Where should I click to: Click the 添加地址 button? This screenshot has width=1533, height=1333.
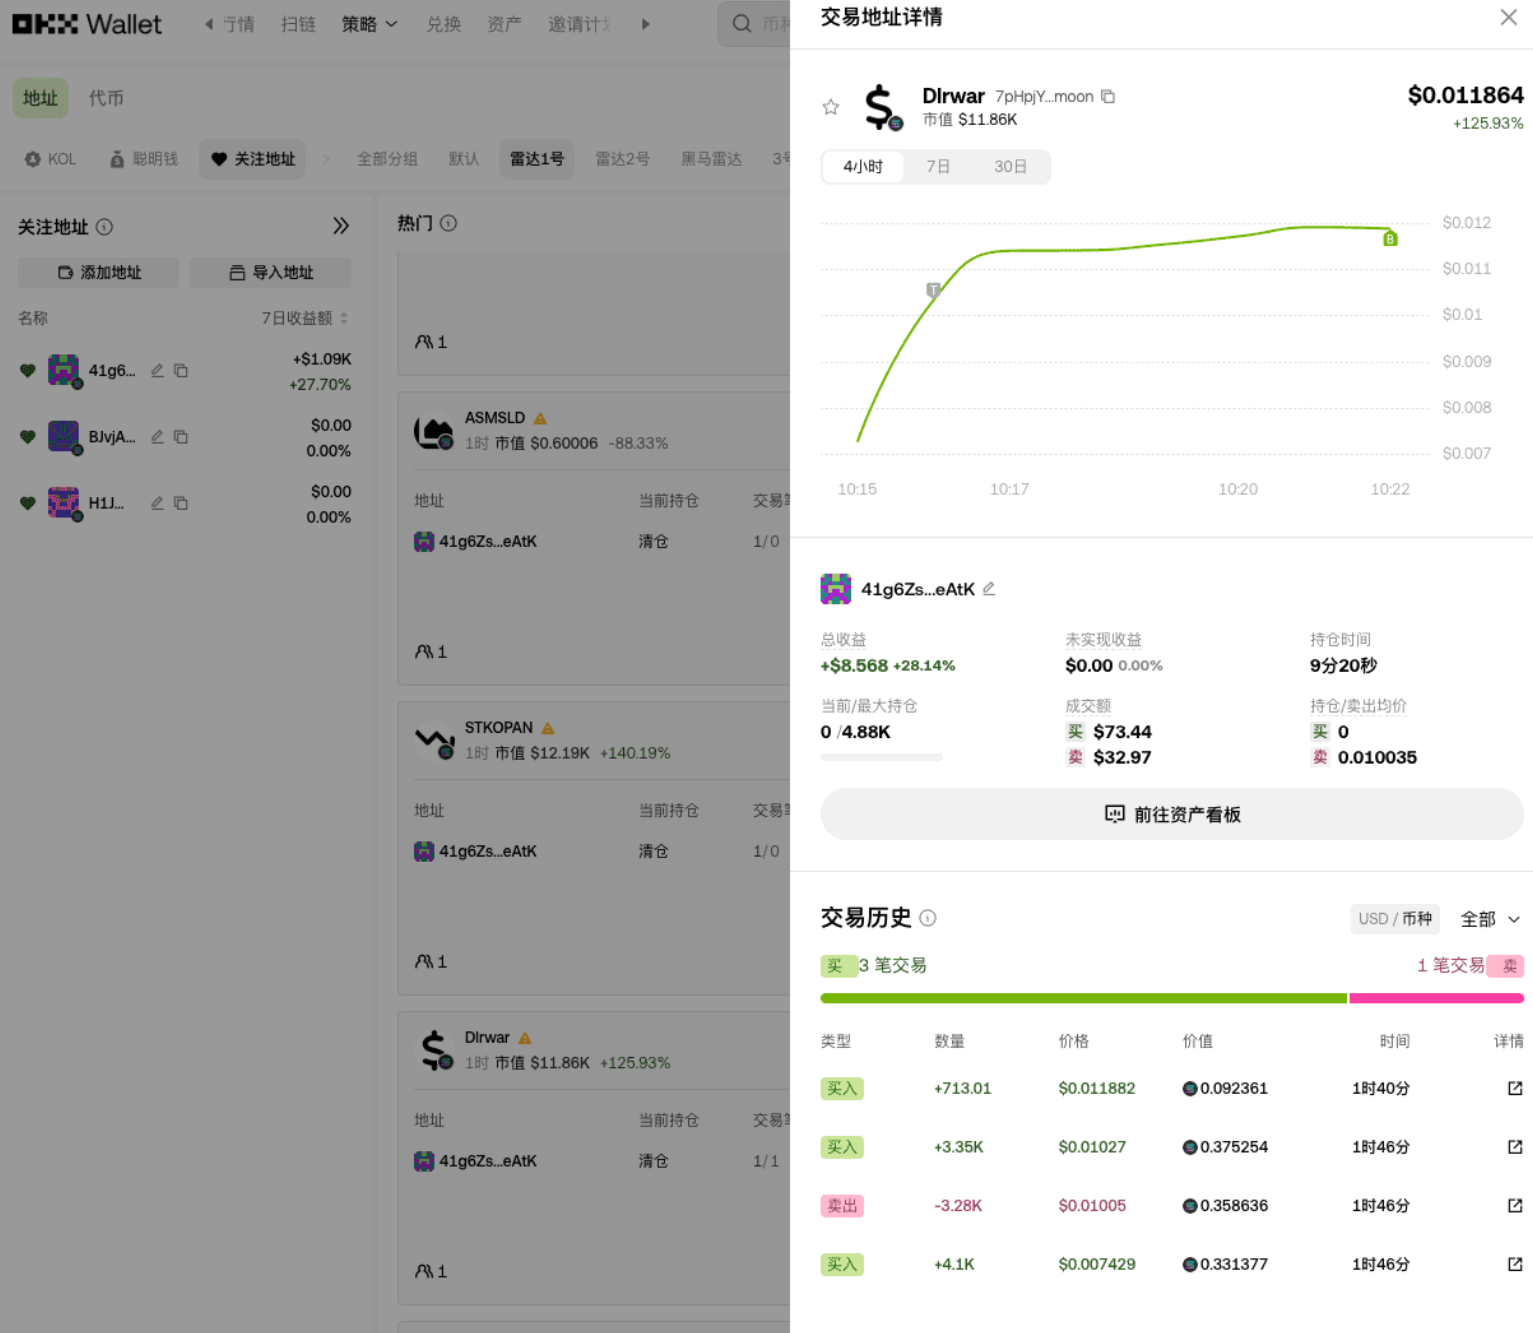[99, 272]
